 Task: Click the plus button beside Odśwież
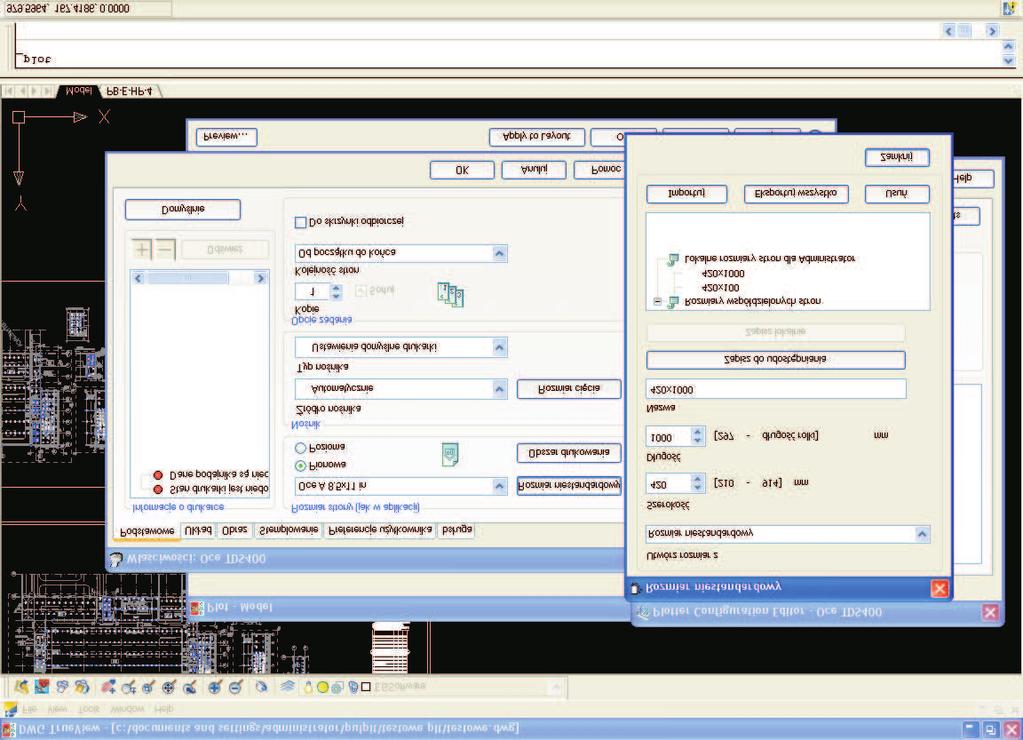click(x=142, y=249)
